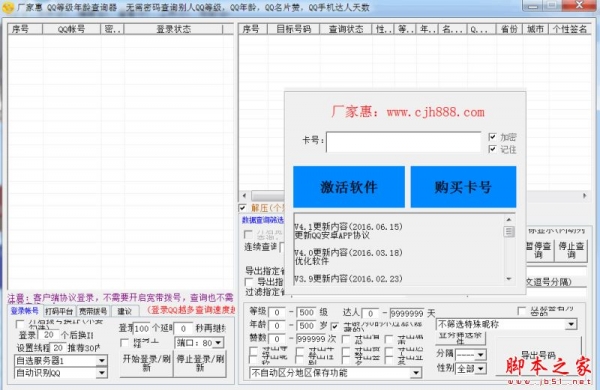Image resolution: width=600 pixels, height=390 pixels.
Task: Click the V4.0更新内容(2016.03.18) log line
Action: (348, 253)
